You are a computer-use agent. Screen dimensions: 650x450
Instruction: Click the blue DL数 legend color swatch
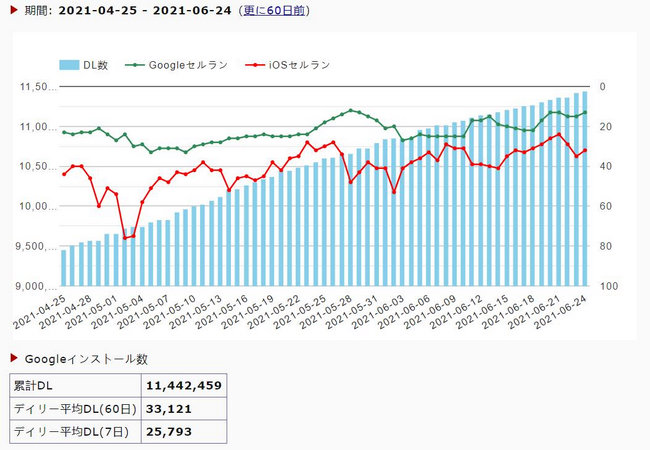[69, 65]
